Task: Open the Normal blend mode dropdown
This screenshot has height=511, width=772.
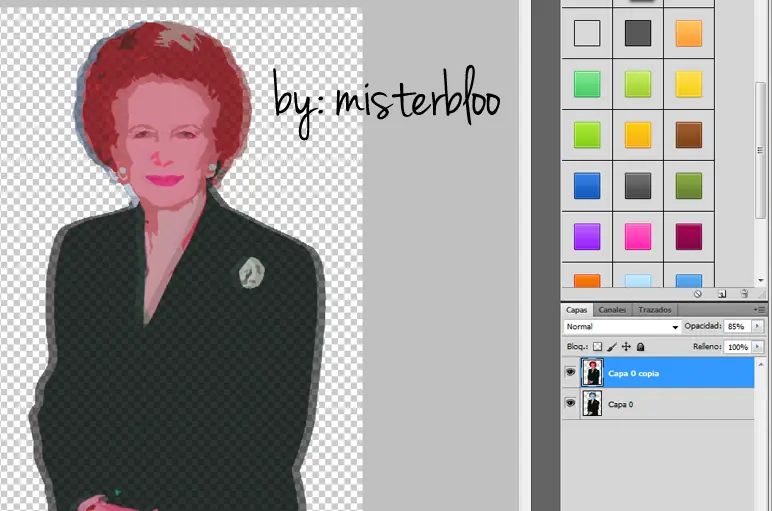Action: pyautogui.click(x=622, y=326)
